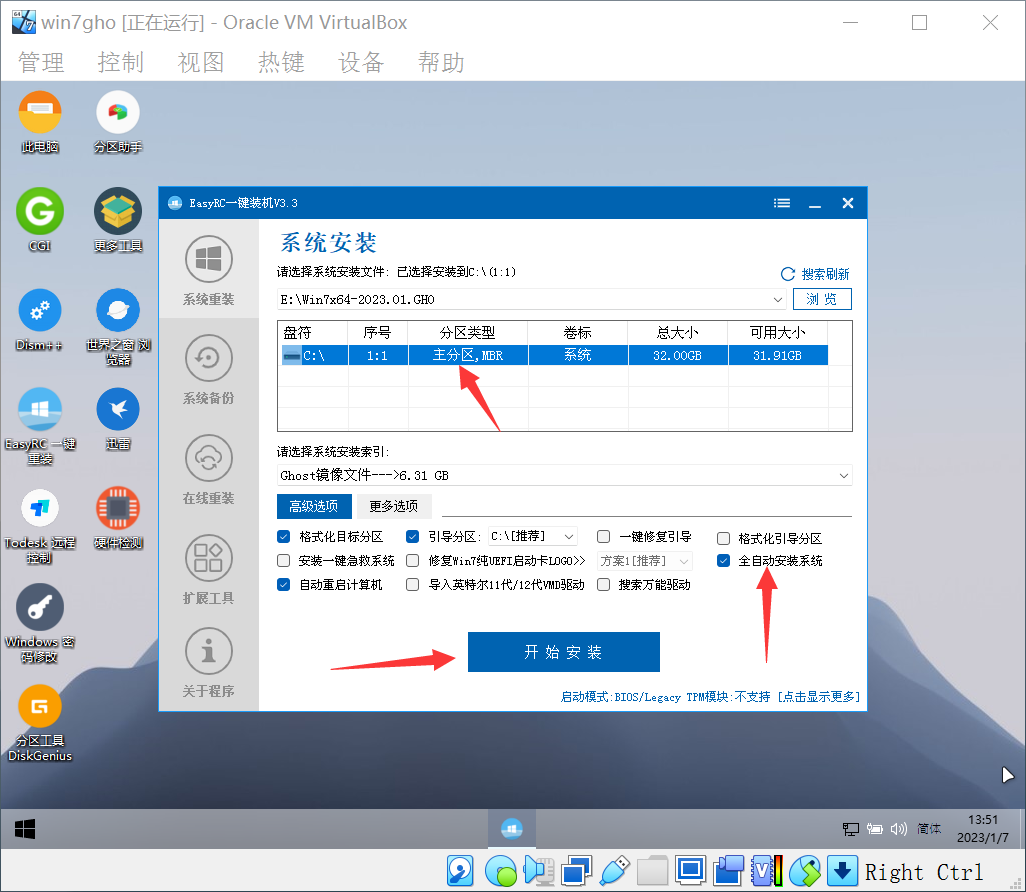This screenshot has width=1026, height=892.
Task: Click VirtualBox keyboard capture arrow icon
Action: pos(842,871)
